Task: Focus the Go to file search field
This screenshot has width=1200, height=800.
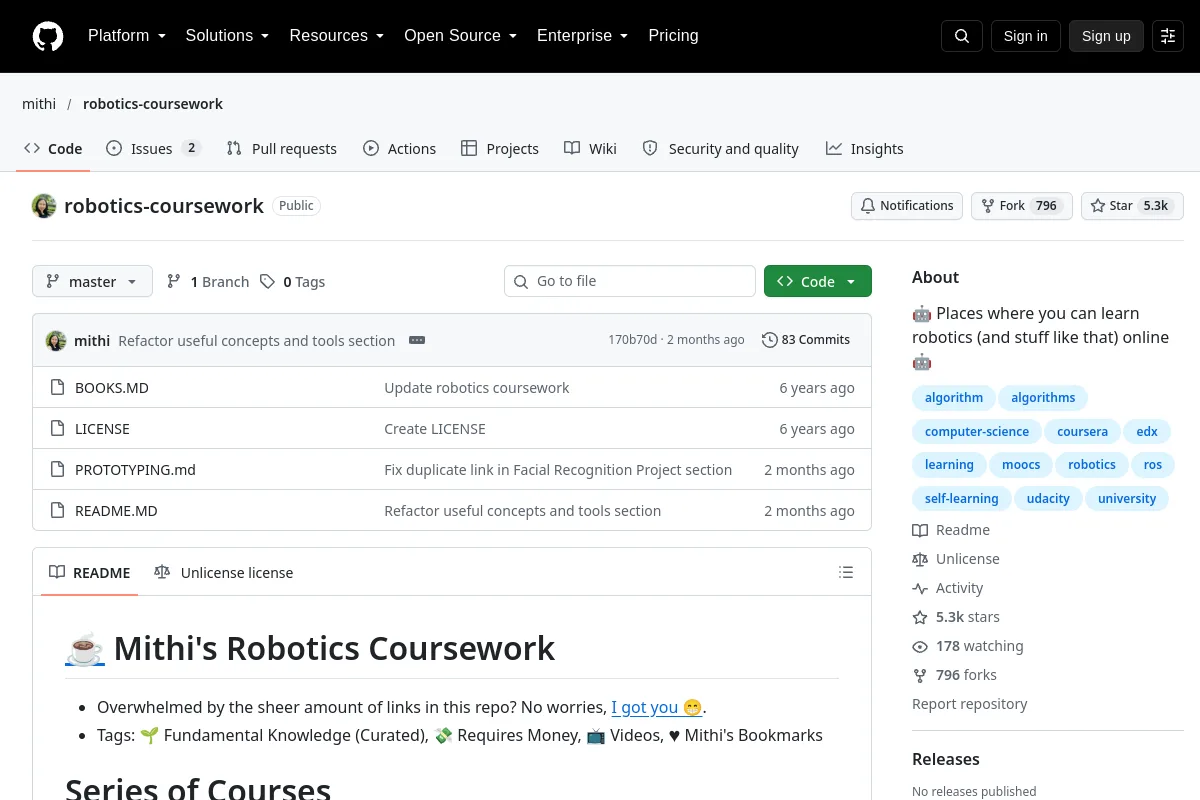Action: tap(630, 282)
